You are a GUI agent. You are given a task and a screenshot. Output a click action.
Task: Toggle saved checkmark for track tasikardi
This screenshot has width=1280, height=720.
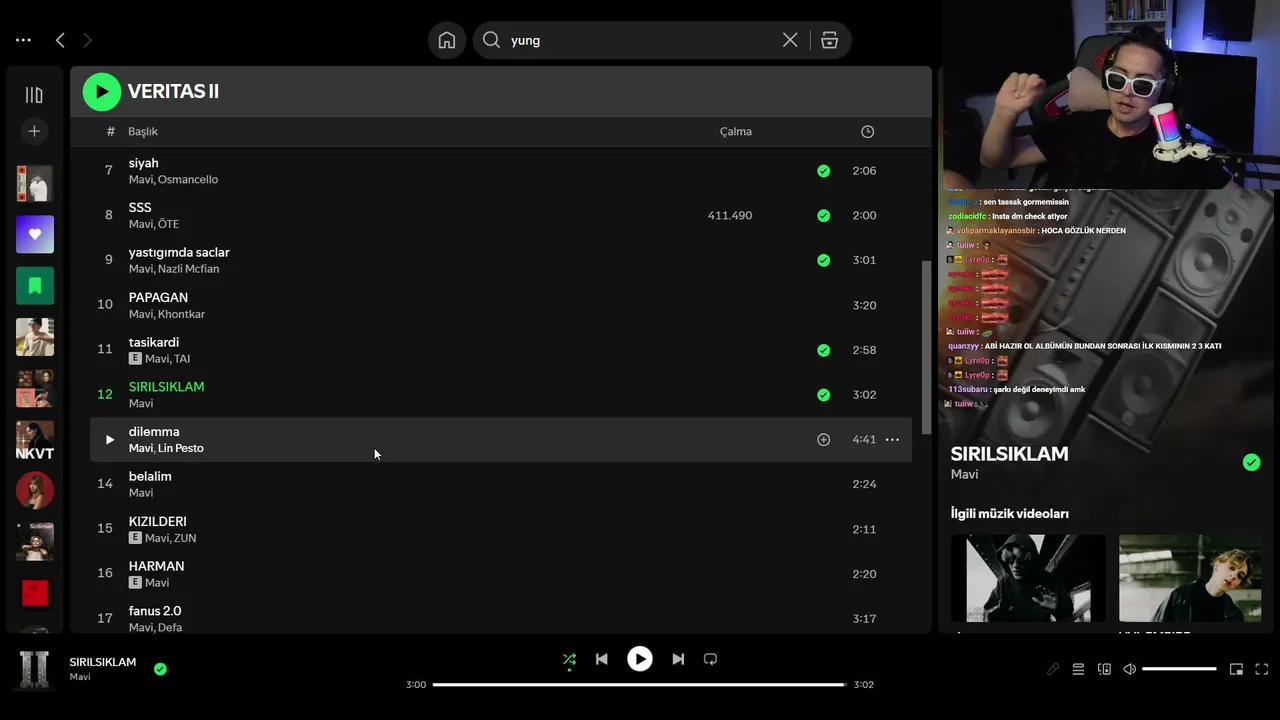click(x=823, y=350)
